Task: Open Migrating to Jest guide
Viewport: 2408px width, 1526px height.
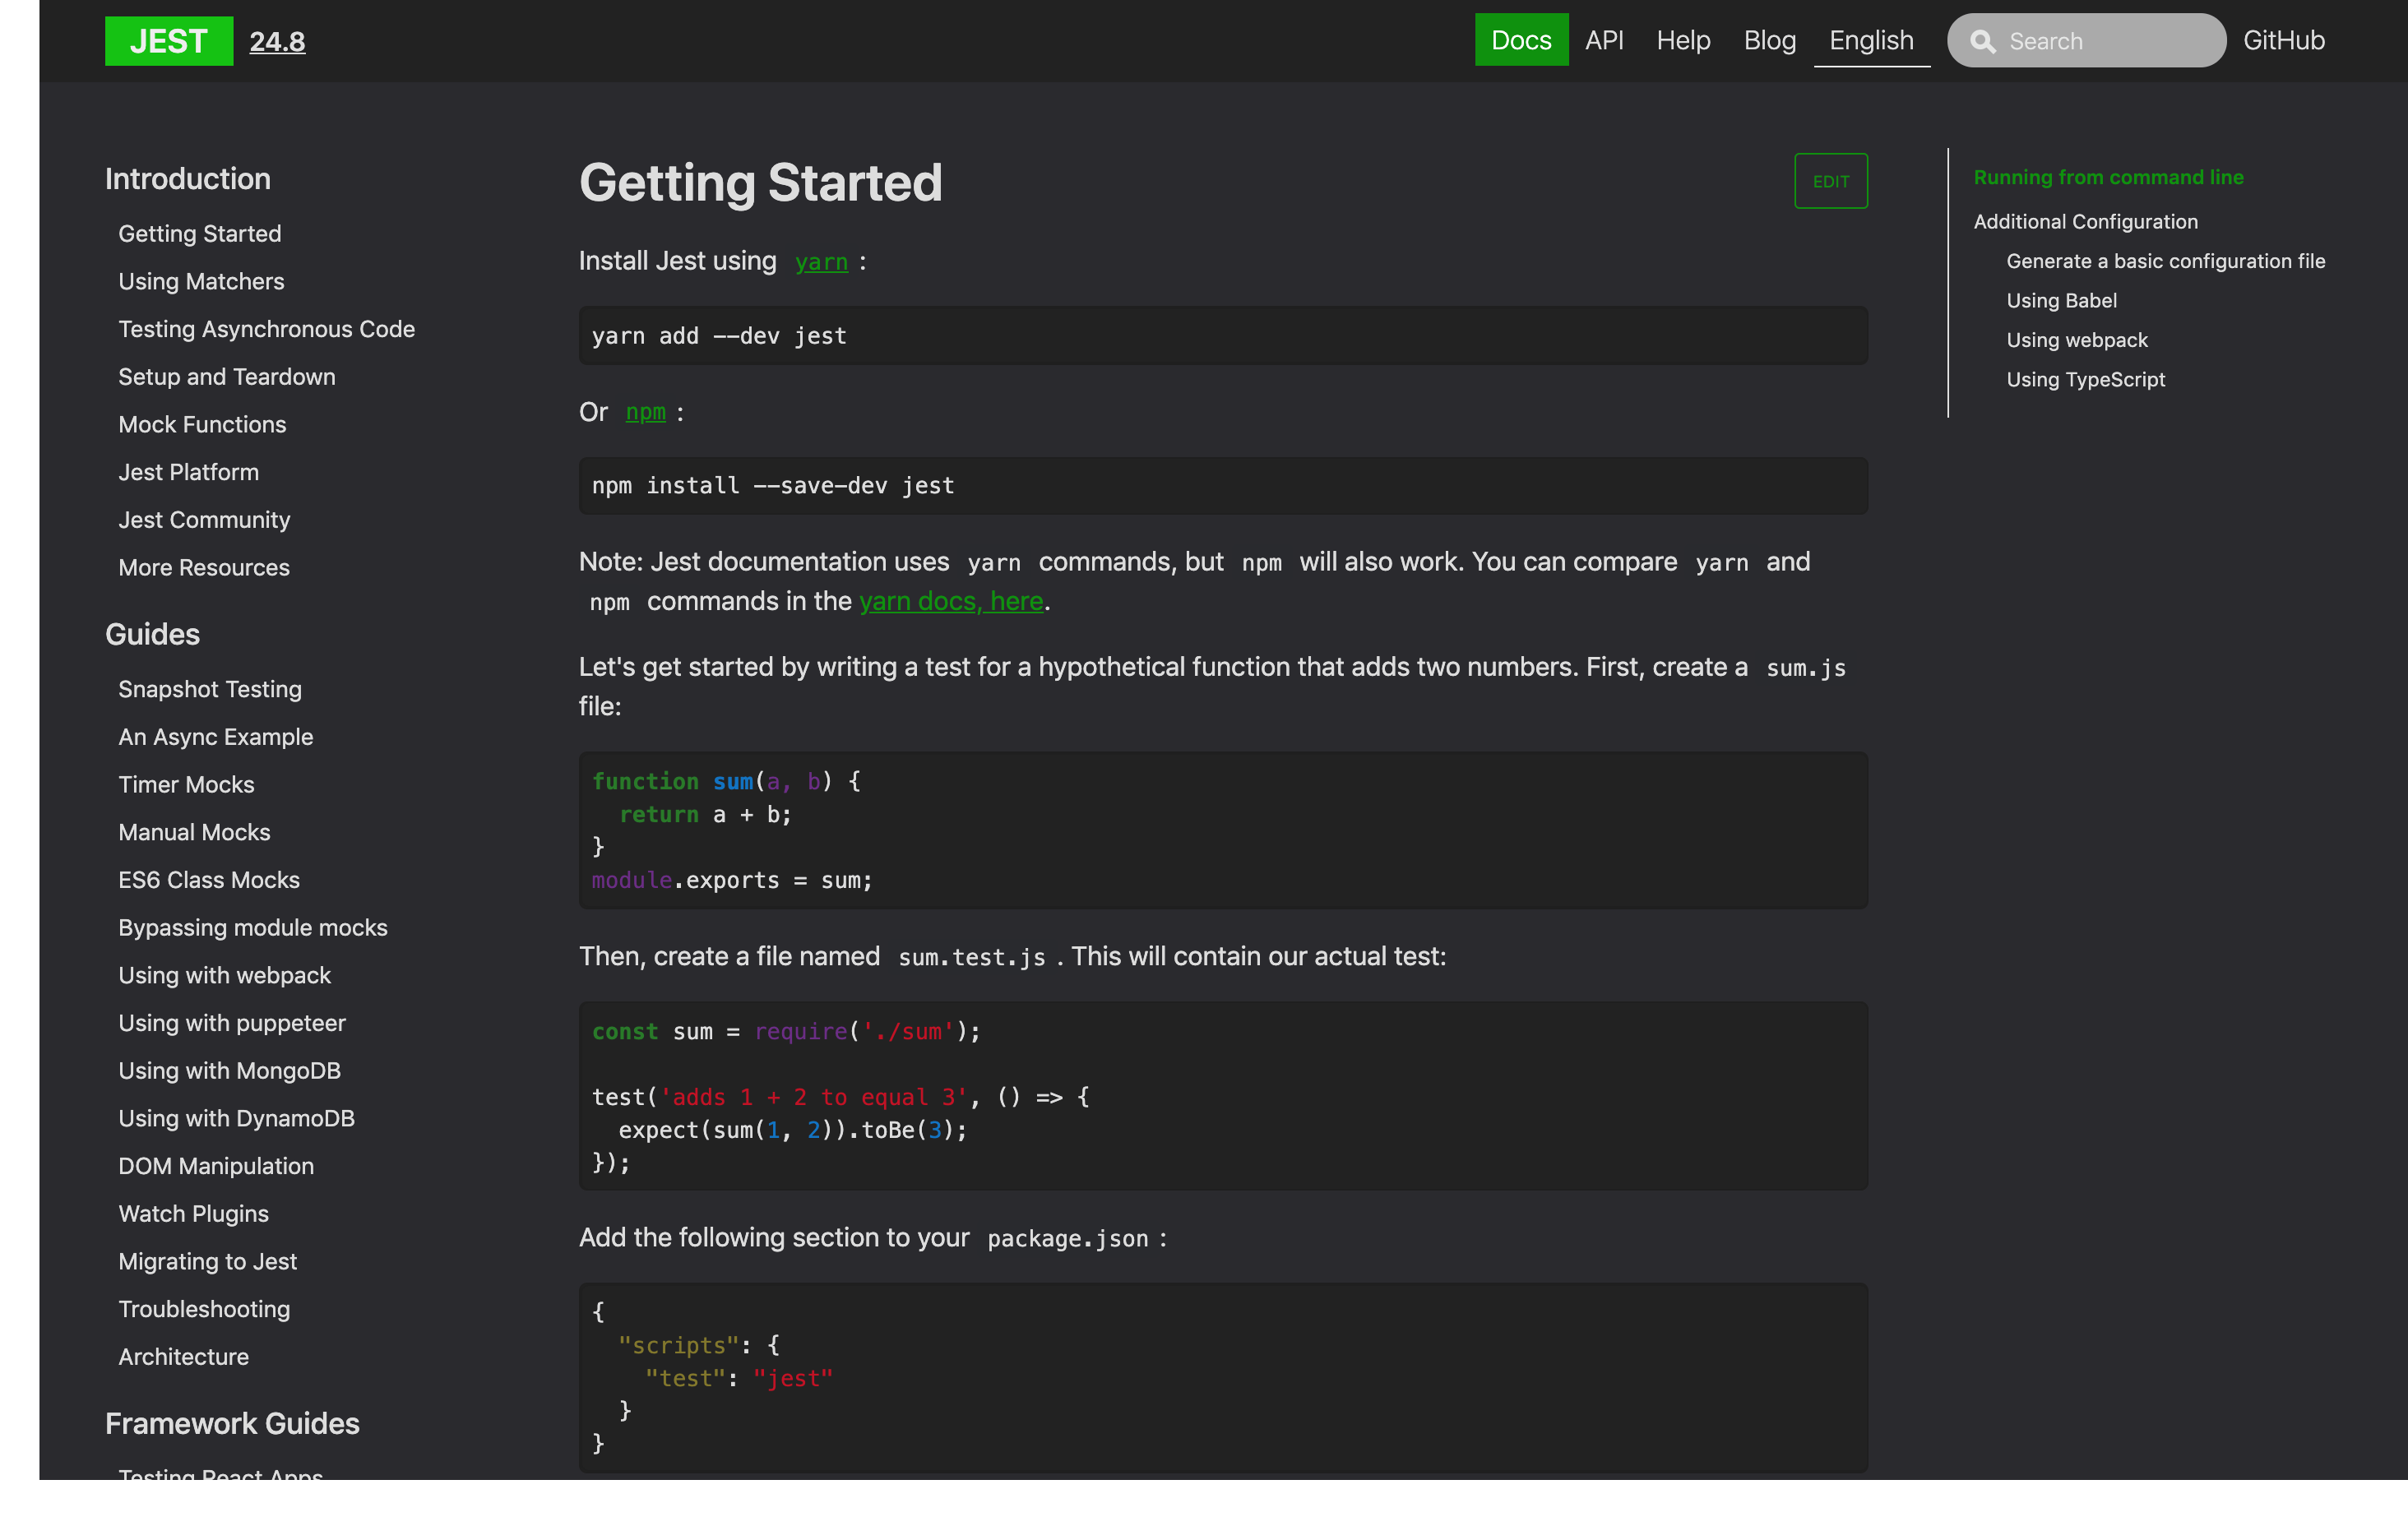Action: point(207,1262)
